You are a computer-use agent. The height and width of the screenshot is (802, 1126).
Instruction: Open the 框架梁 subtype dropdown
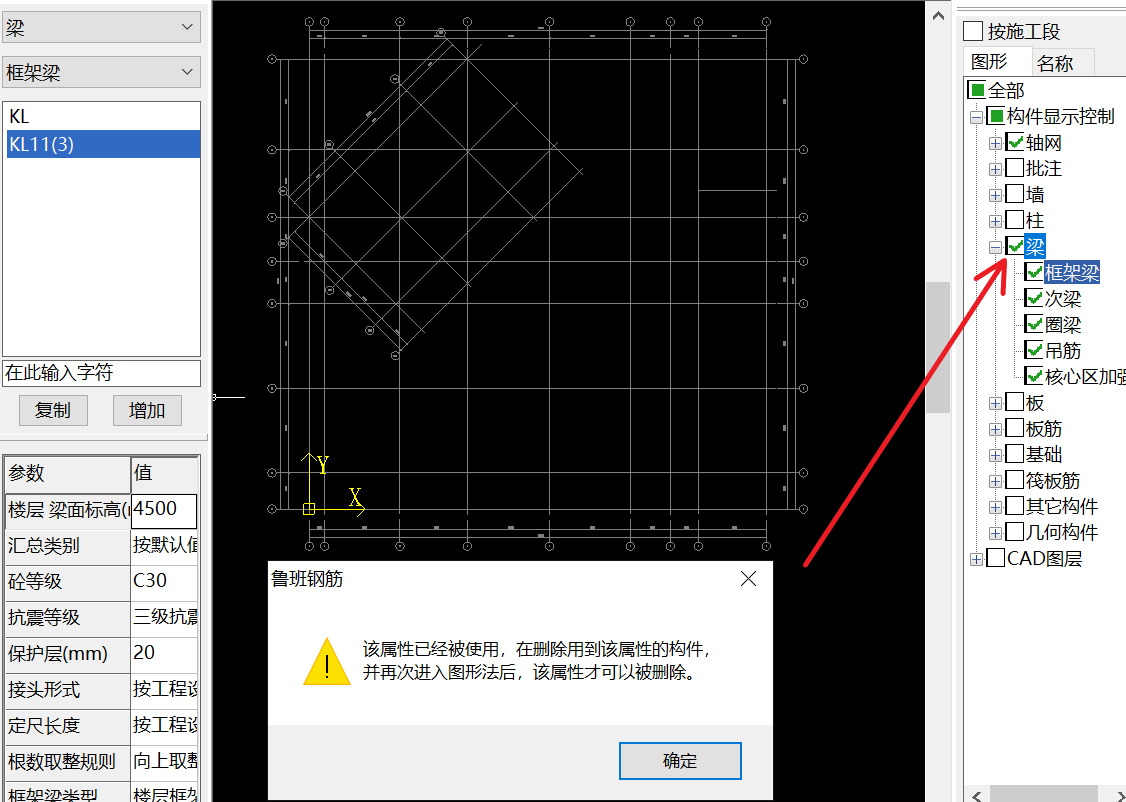pos(101,72)
